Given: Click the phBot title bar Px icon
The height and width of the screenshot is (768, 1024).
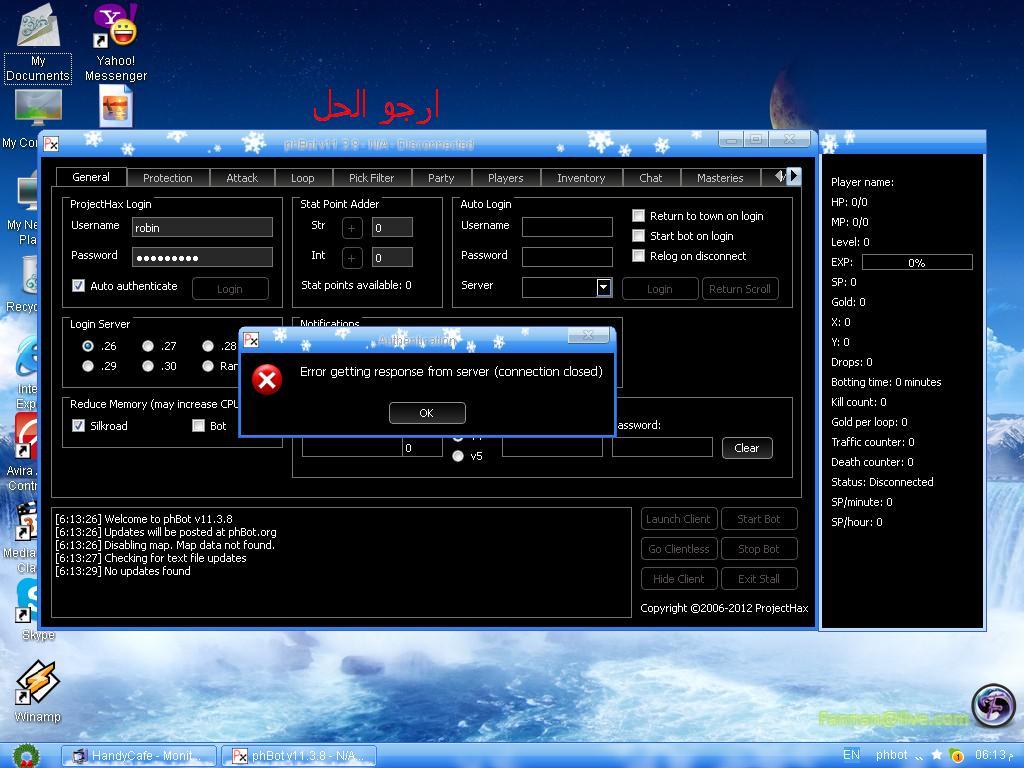Looking at the screenshot, I should (50, 144).
